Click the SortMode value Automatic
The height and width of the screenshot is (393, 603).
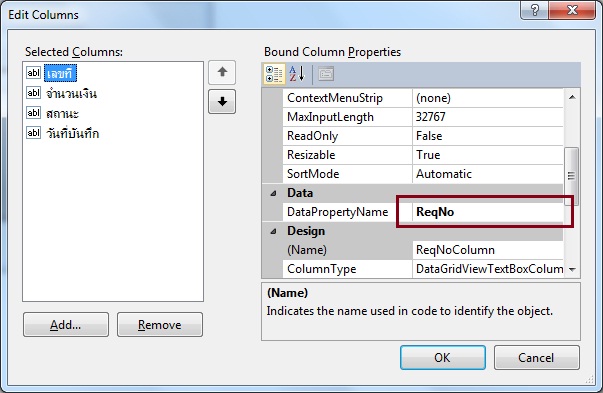[488, 174]
